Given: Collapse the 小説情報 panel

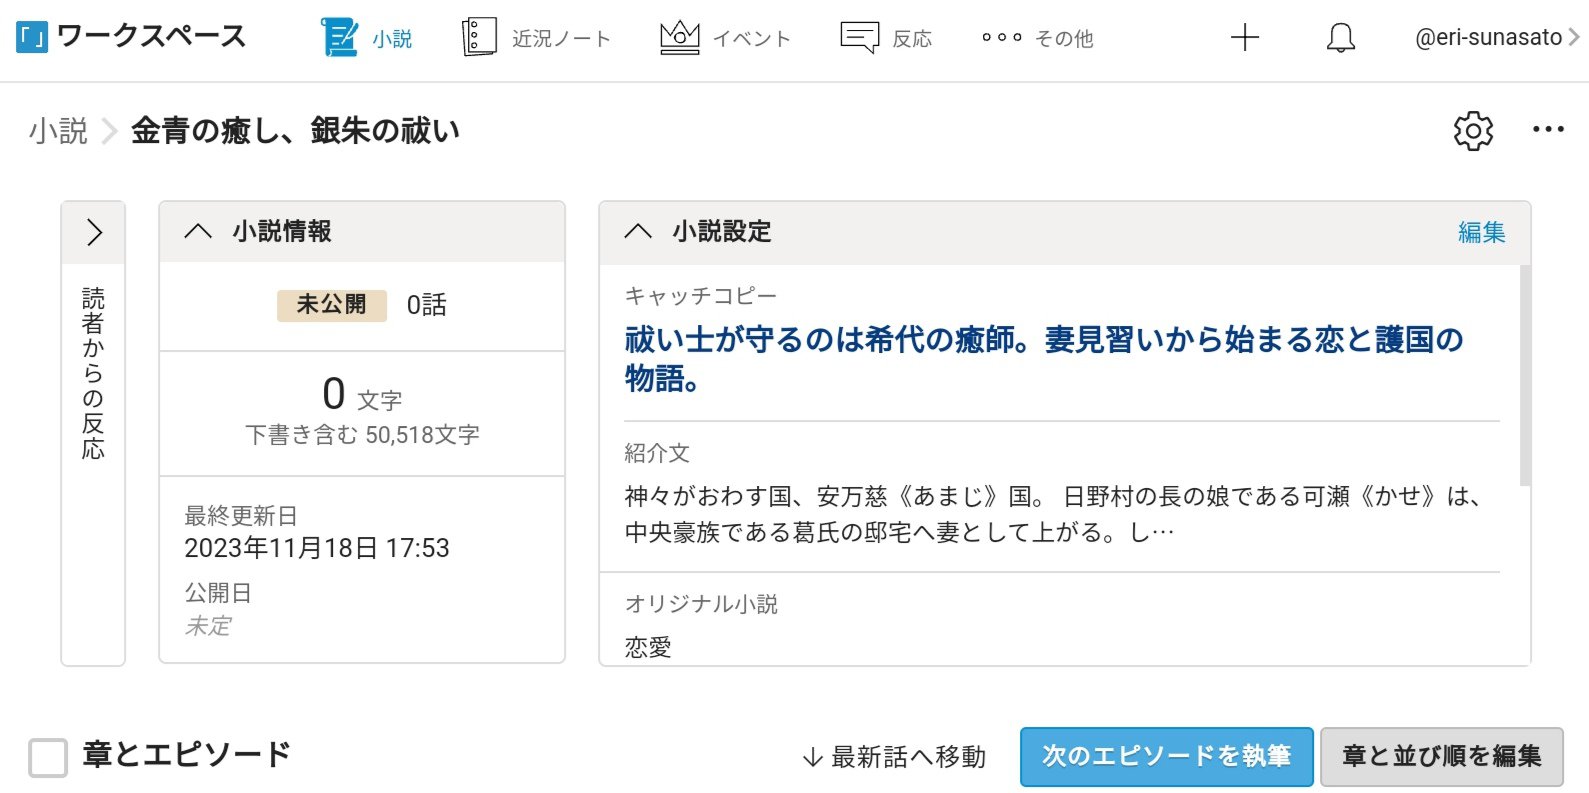Looking at the screenshot, I should [198, 232].
